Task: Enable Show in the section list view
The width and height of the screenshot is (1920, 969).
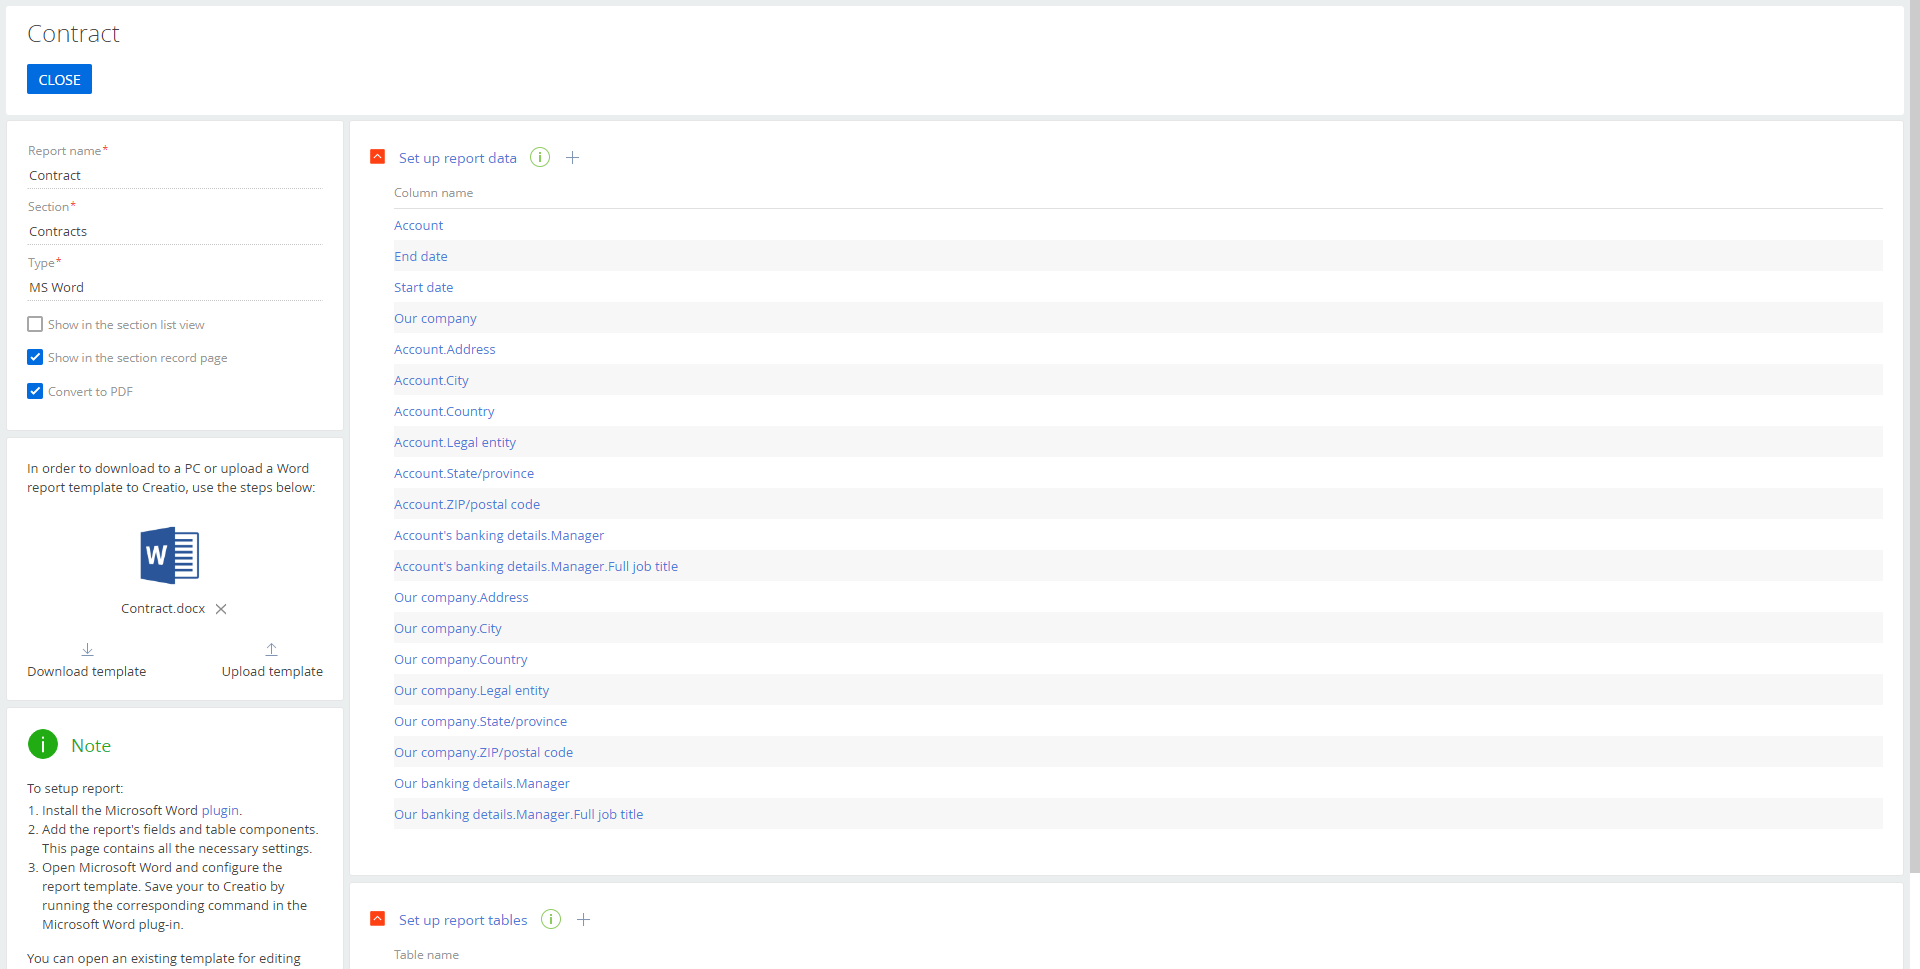Action: 35,324
